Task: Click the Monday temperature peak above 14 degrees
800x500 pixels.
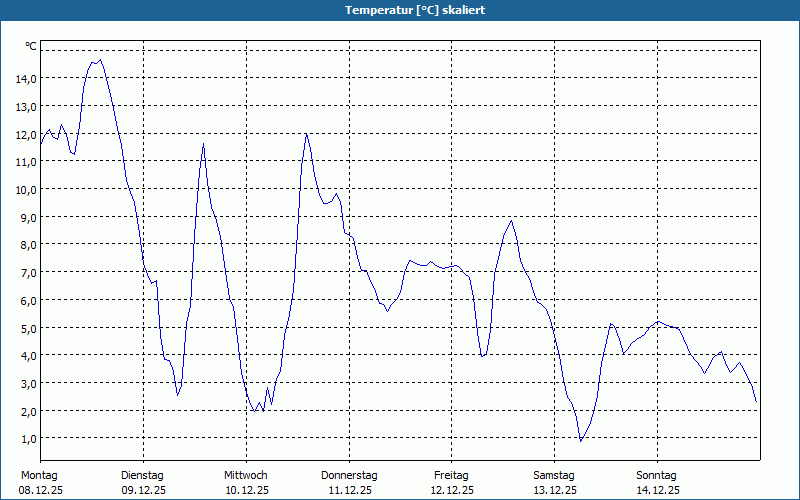Action: point(100,60)
